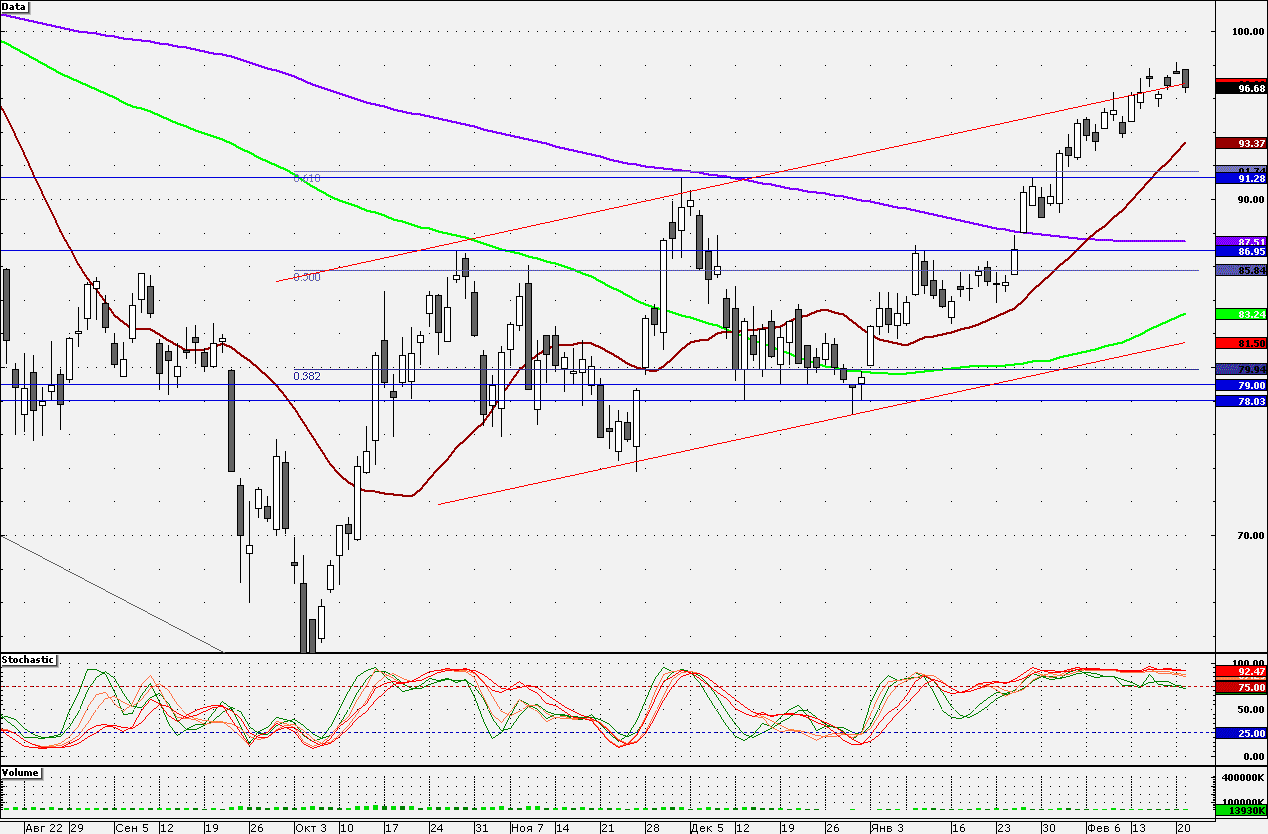The width and height of the screenshot is (1268, 834).
Task: Click the 0.500 Fibonacci level label
Action: [x=307, y=277]
